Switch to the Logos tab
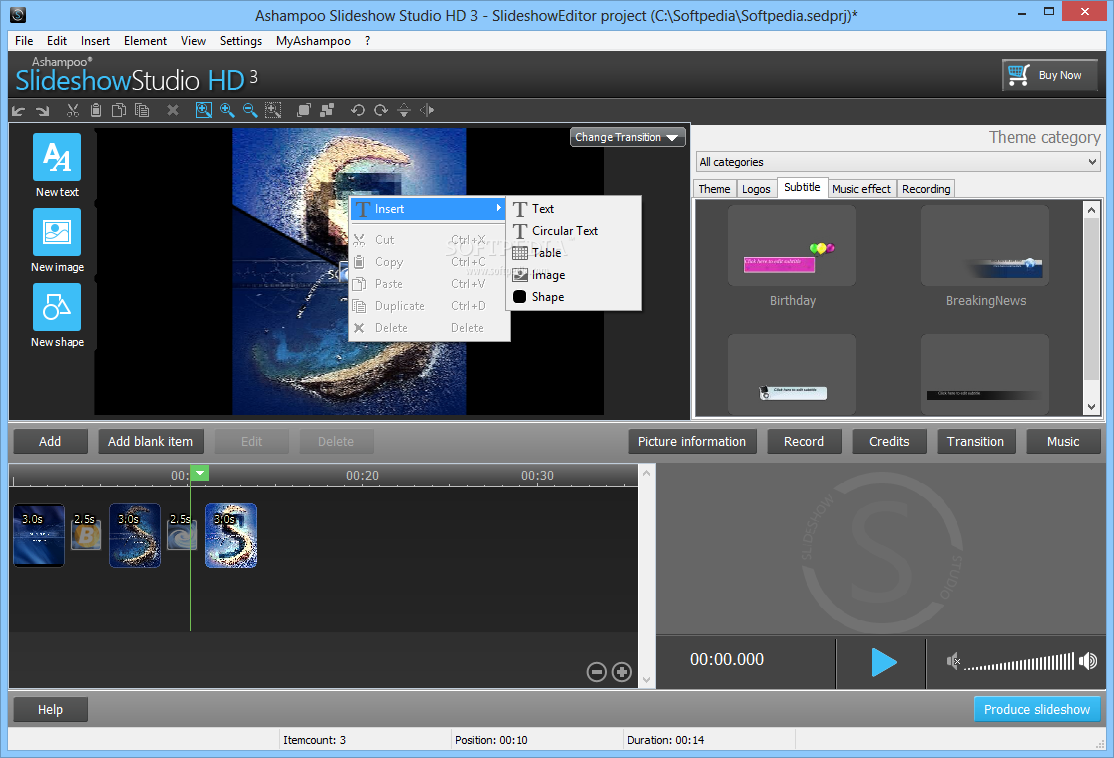This screenshot has width=1114, height=758. [756, 188]
